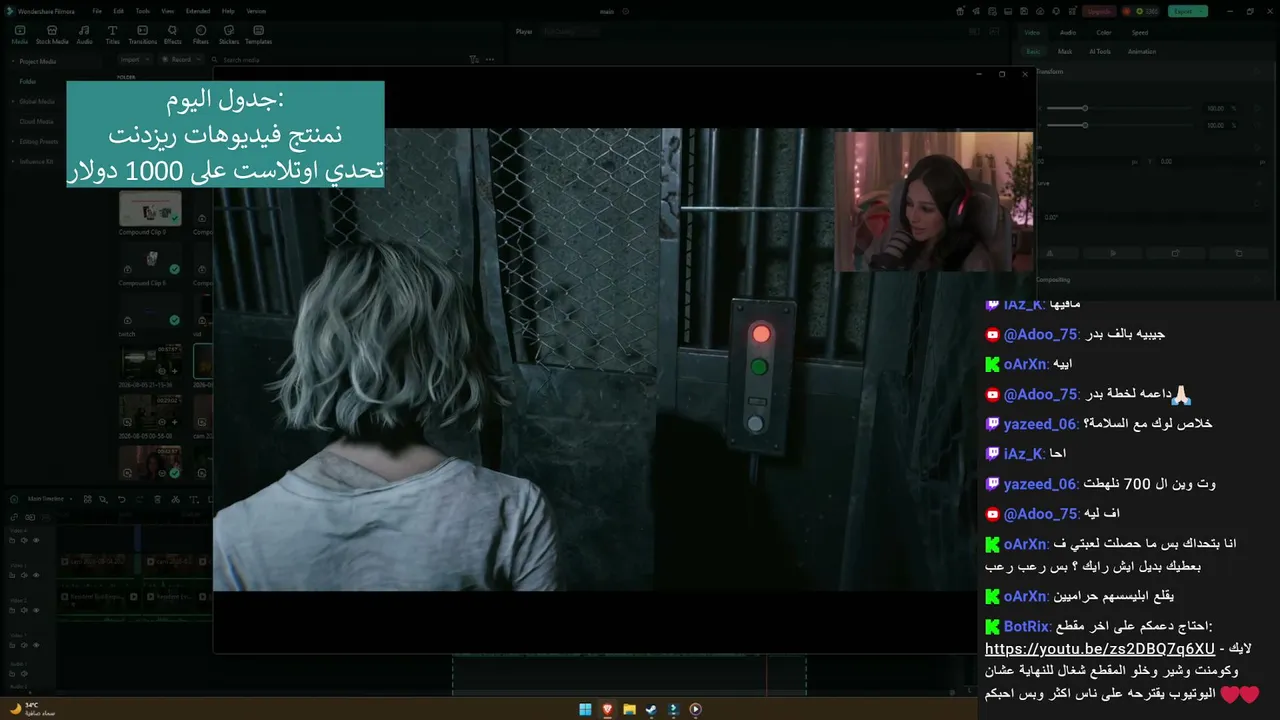This screenshot has height=720, width=1280.
Task: Open the View menu
Action: (x=167, y=11)
